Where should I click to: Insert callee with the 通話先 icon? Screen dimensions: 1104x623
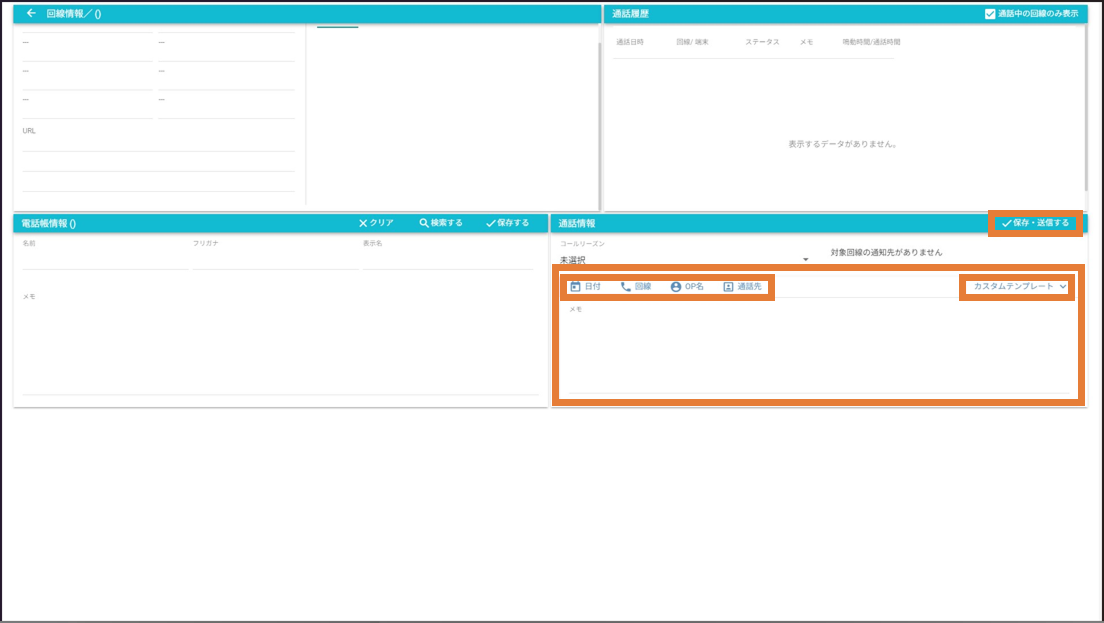[728, 287]
